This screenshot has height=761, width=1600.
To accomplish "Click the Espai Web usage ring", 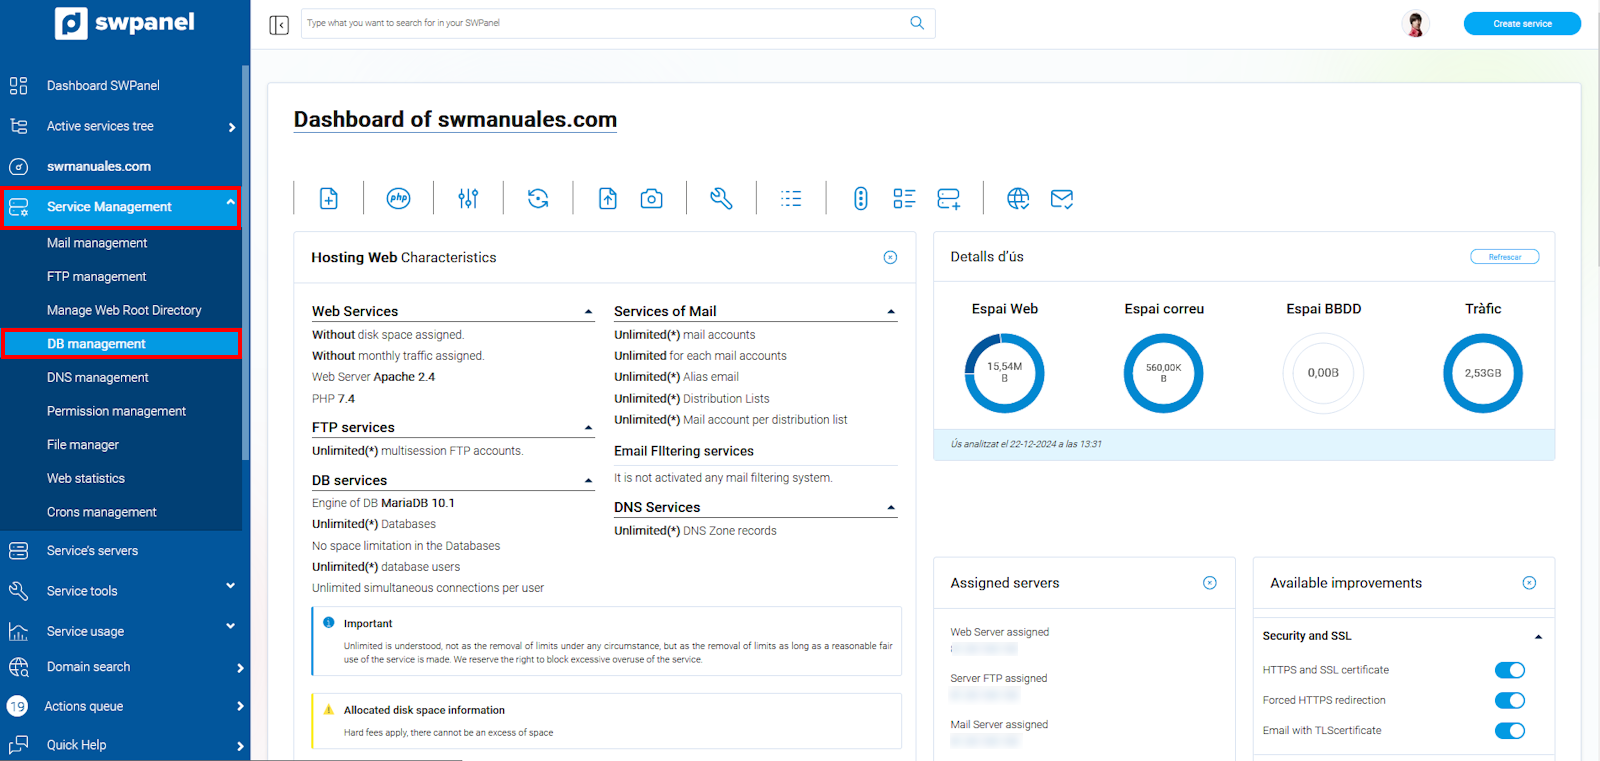I will (1004, 373).
